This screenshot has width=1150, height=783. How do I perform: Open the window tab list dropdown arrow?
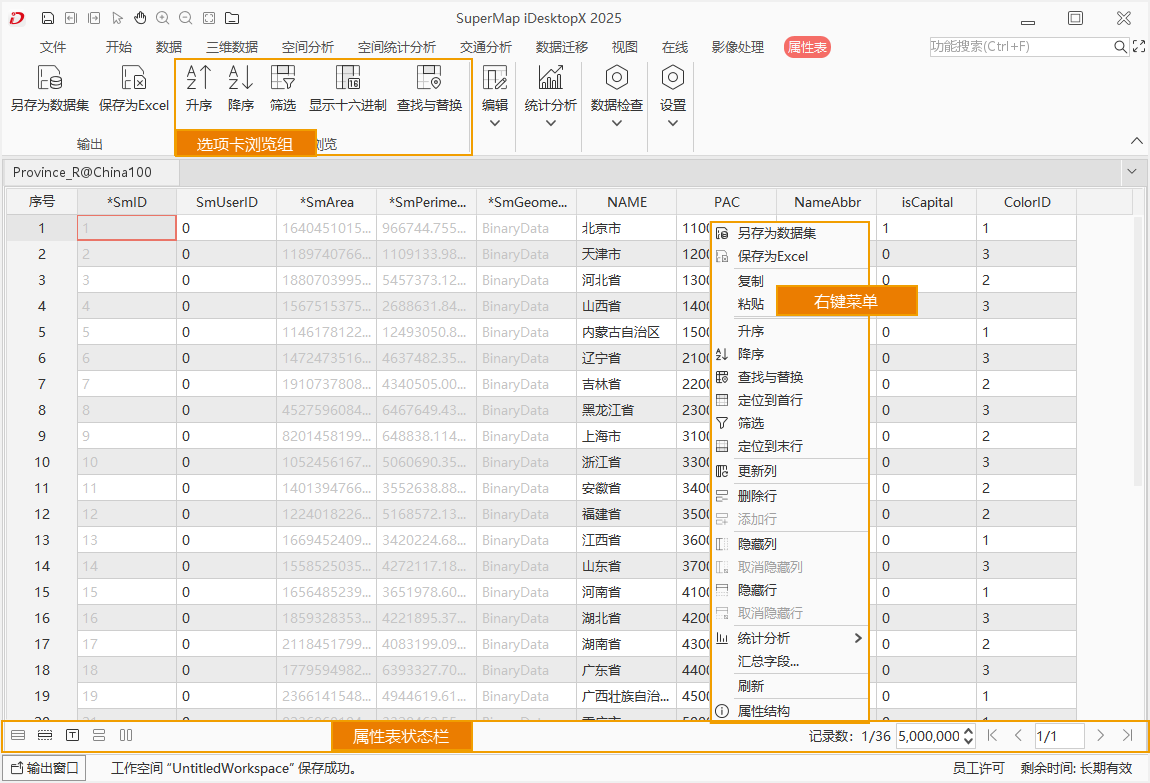pos(1132,172)
